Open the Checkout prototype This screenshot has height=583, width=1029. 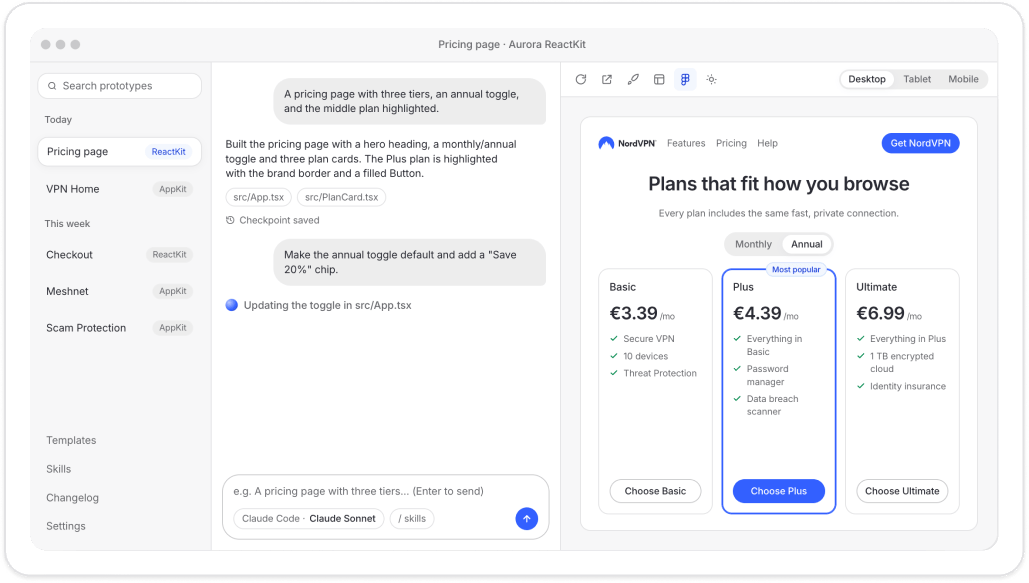[119, 255]
